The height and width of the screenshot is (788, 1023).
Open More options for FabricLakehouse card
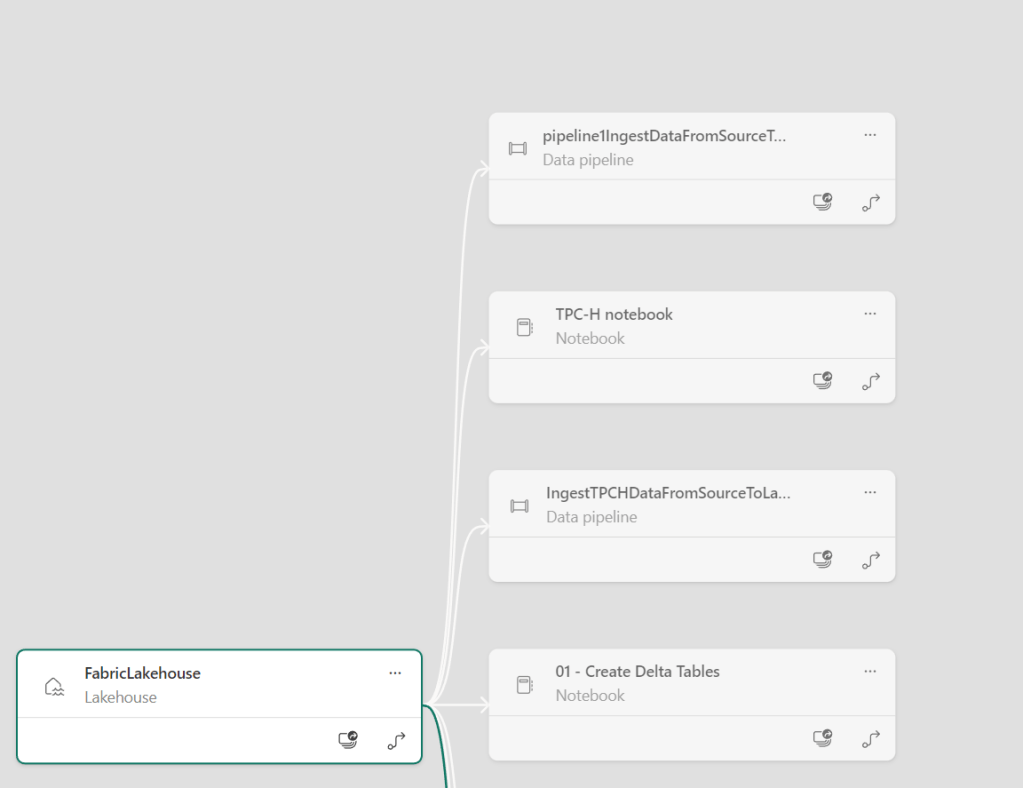(395, 673)
